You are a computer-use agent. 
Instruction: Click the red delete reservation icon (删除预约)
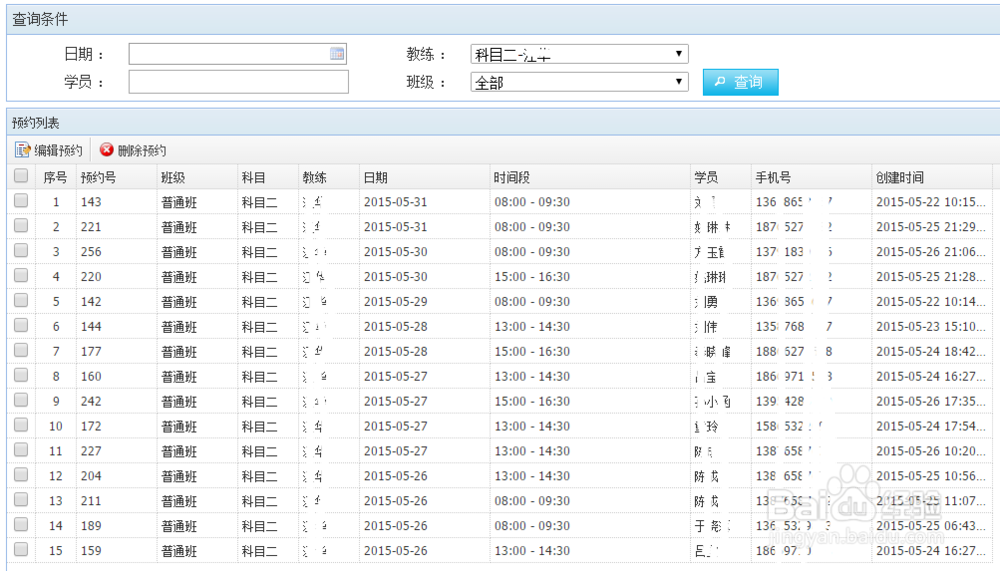(x=107, y=149)
